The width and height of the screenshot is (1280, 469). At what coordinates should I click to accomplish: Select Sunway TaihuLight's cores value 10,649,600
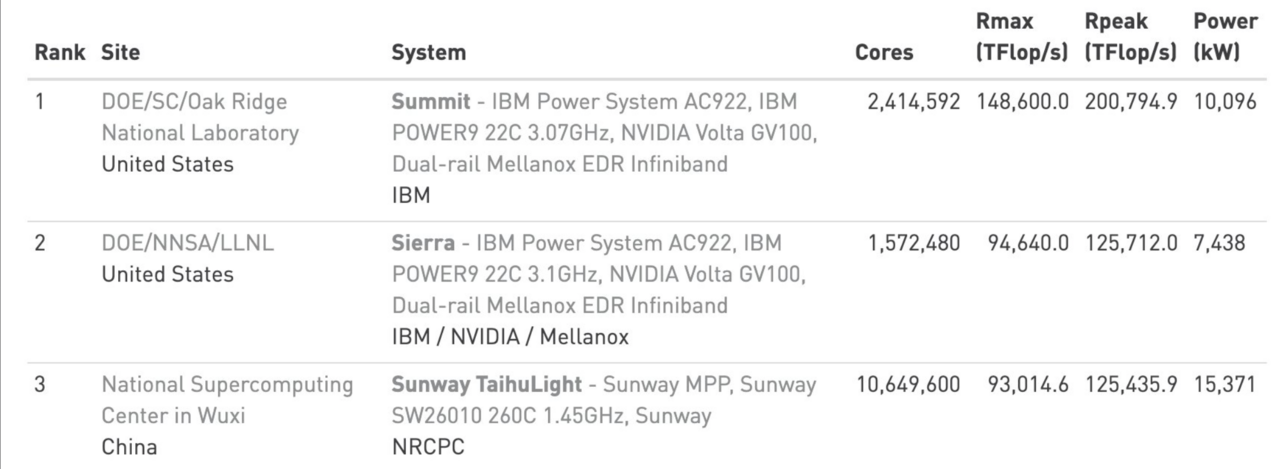pos(908,384)
